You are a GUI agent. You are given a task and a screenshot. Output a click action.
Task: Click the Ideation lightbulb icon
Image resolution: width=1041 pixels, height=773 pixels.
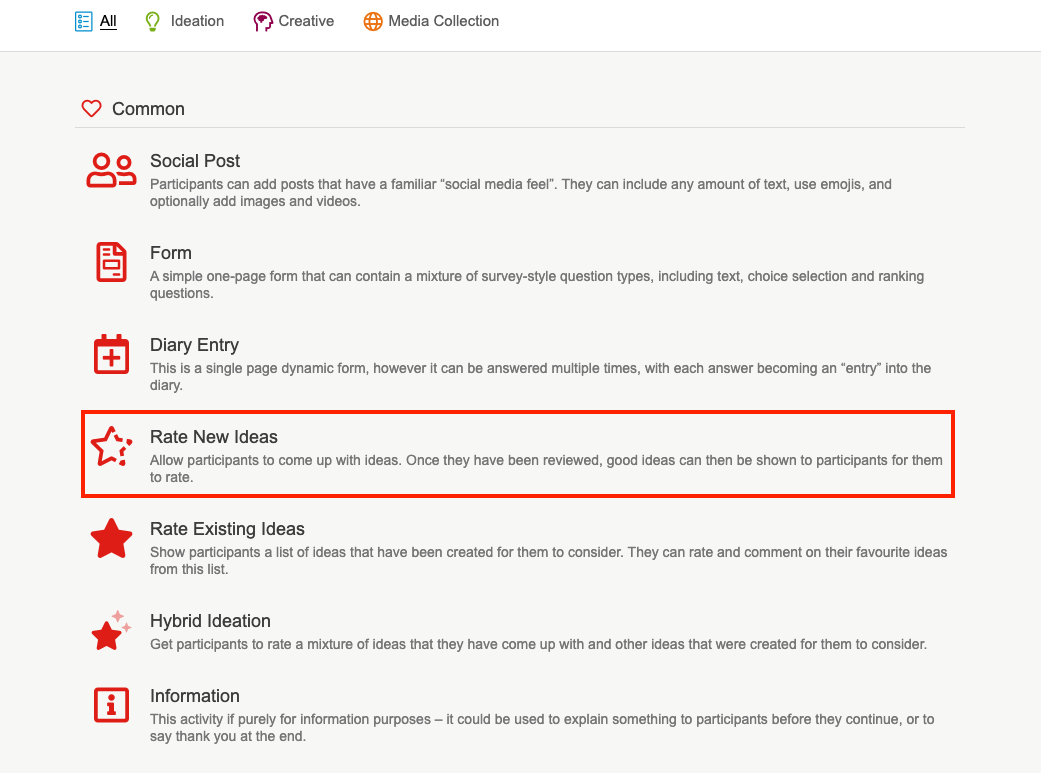(x=153, y=21)
